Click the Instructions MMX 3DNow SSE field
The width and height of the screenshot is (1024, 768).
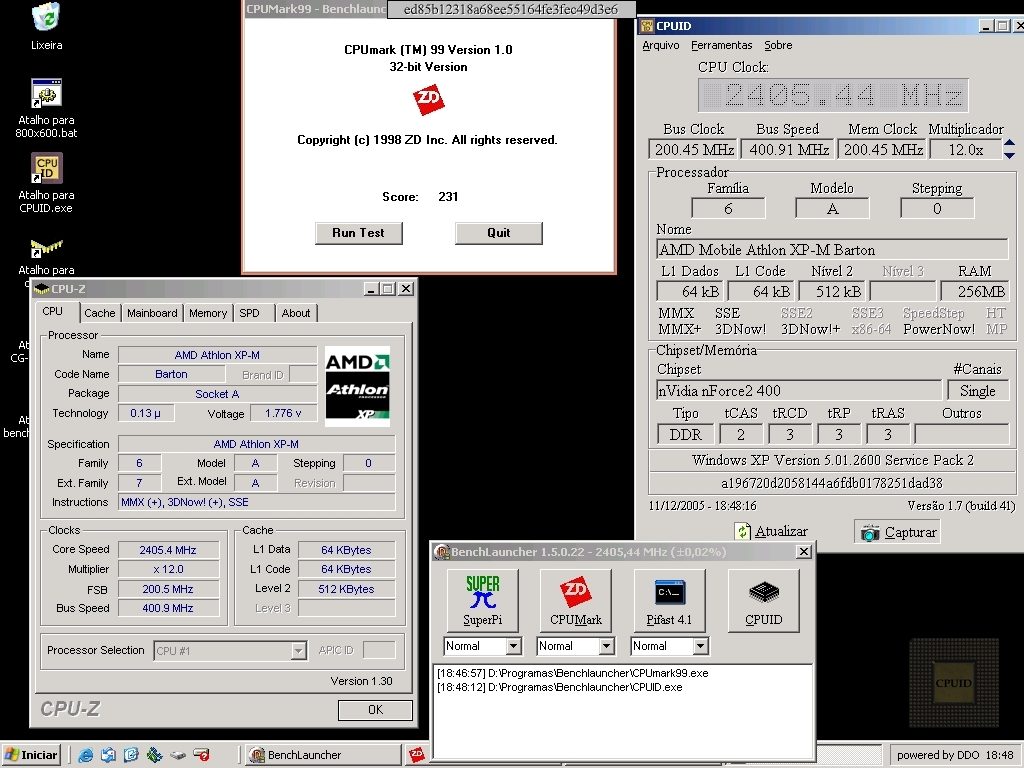click(x=257, y=502)
